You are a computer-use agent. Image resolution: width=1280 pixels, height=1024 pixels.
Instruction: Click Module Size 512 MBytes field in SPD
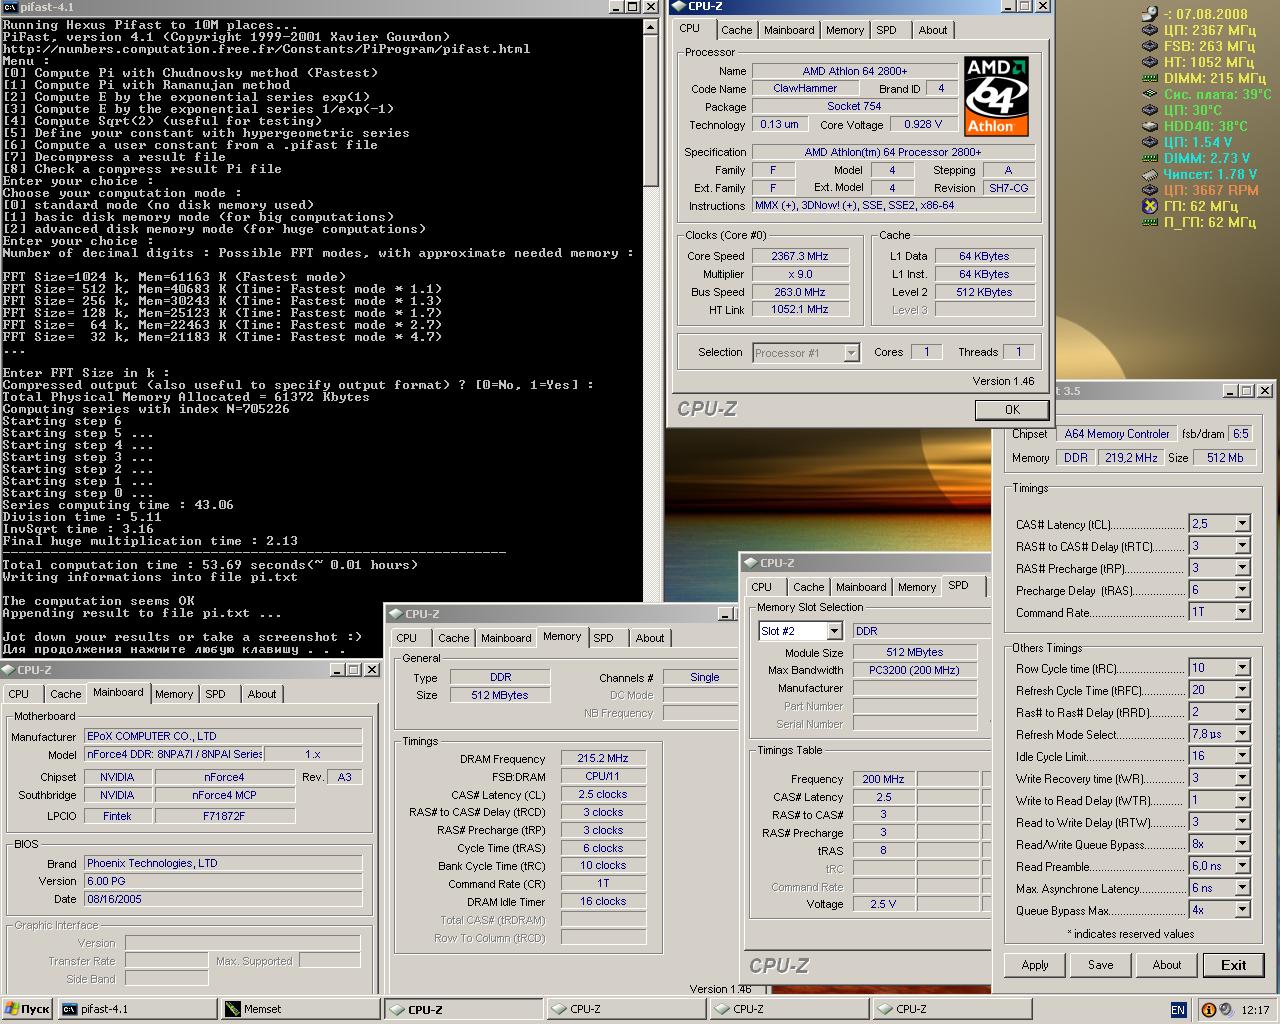(x=915, y=652)
